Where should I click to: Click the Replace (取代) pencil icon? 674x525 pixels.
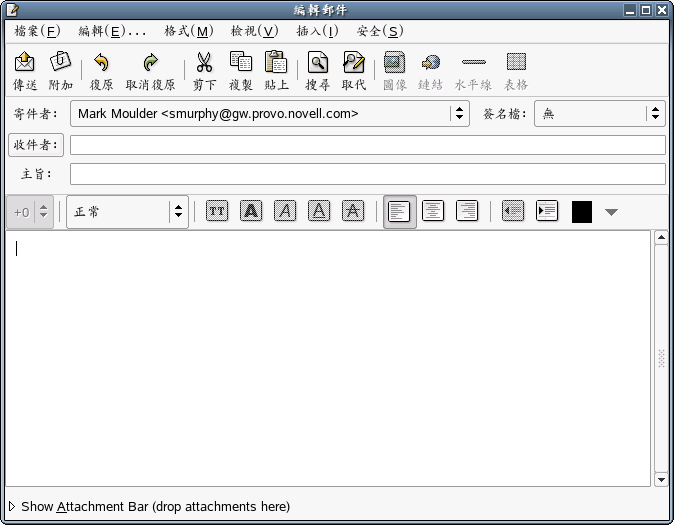coord(354,62)
